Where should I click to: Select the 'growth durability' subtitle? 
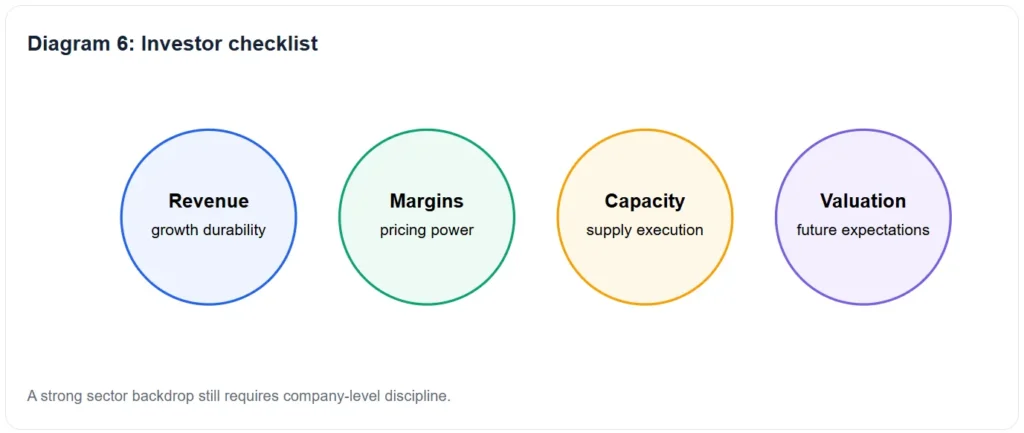pyautogui.click(x=208, y=231)
